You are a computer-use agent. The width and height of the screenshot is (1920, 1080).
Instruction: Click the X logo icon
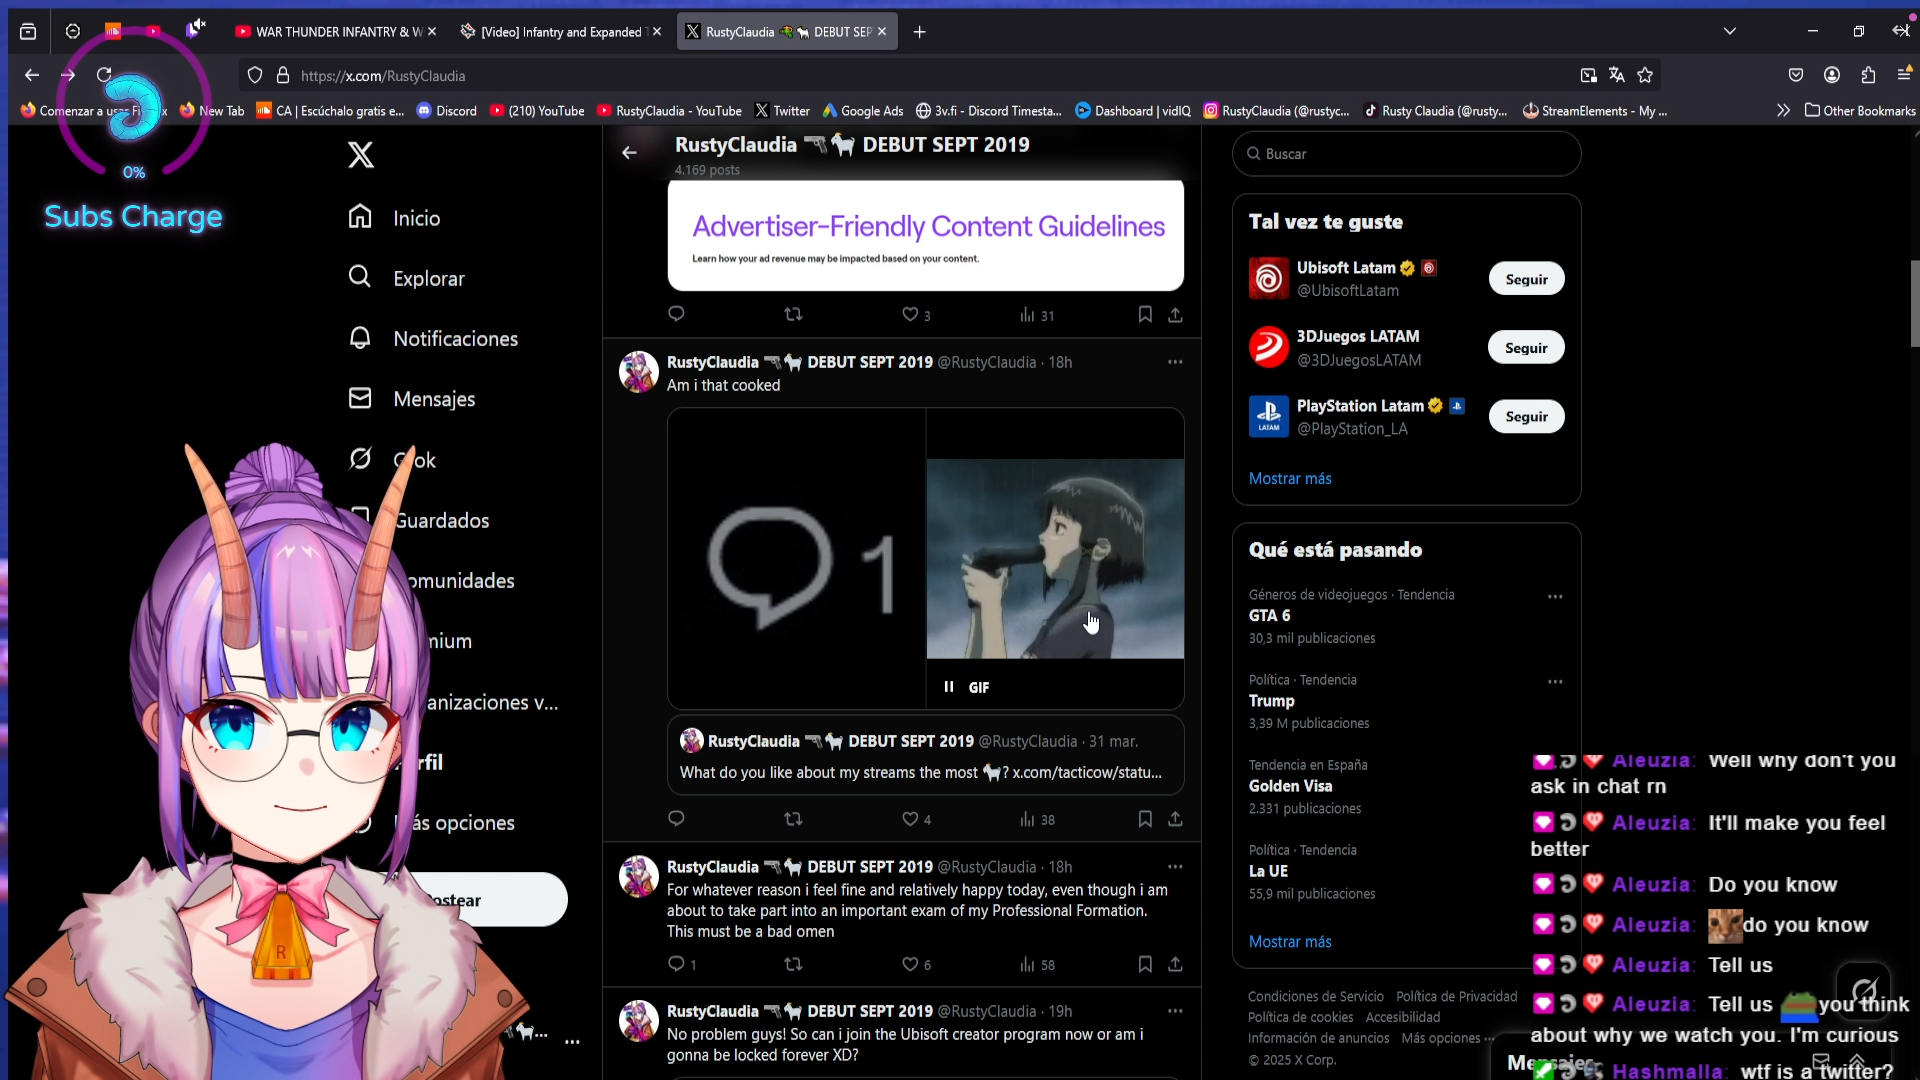pos(361,155)
